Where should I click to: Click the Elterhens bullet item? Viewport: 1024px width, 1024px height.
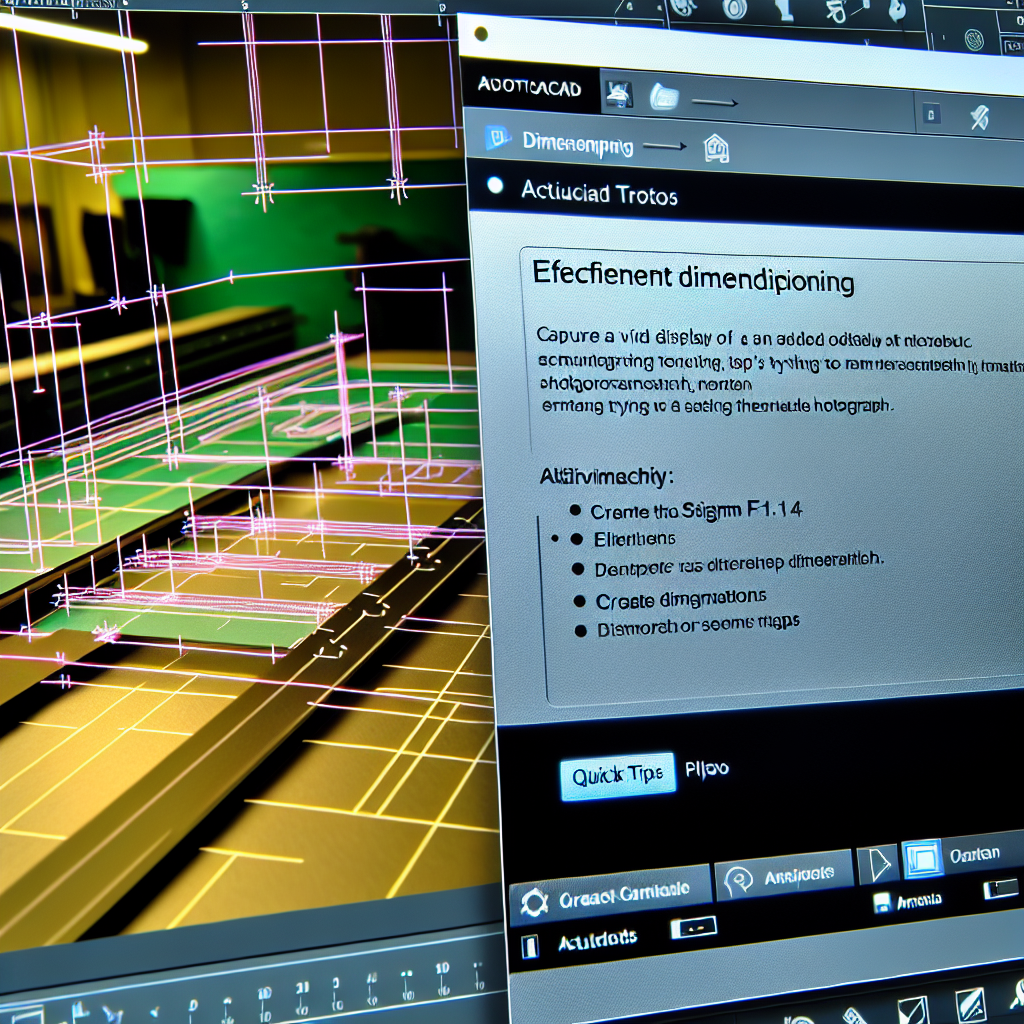[x=635, y=539]
